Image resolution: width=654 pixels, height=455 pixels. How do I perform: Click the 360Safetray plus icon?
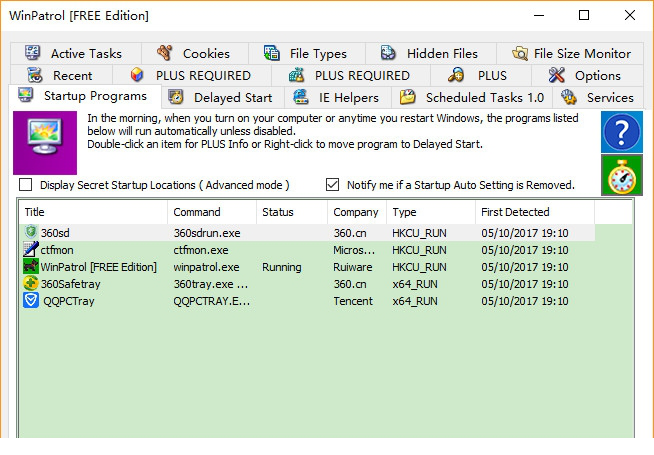pos(31,283)
